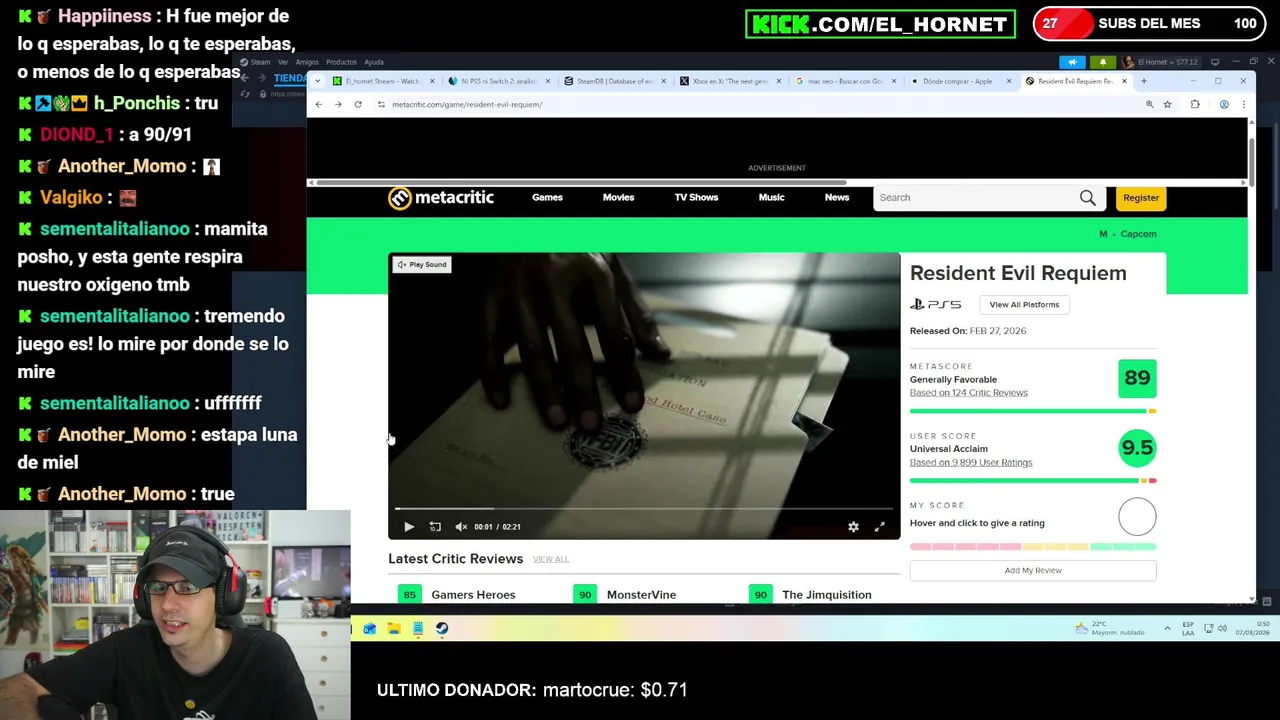The height and width of the screenshot is (720, 1280).
Task: Click the 9.5 user score badge
Action: click(x=1137, y=448)
